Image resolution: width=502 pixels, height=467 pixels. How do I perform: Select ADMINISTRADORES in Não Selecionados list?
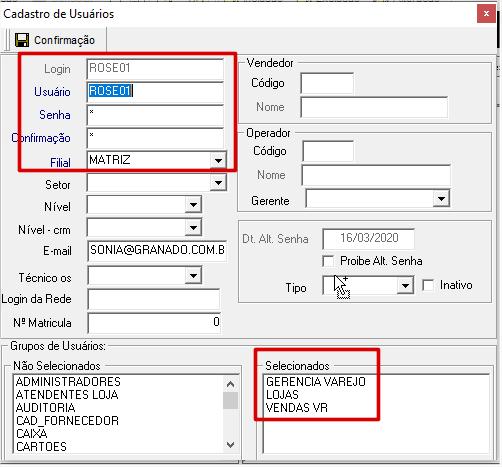(x=68, y=382)
